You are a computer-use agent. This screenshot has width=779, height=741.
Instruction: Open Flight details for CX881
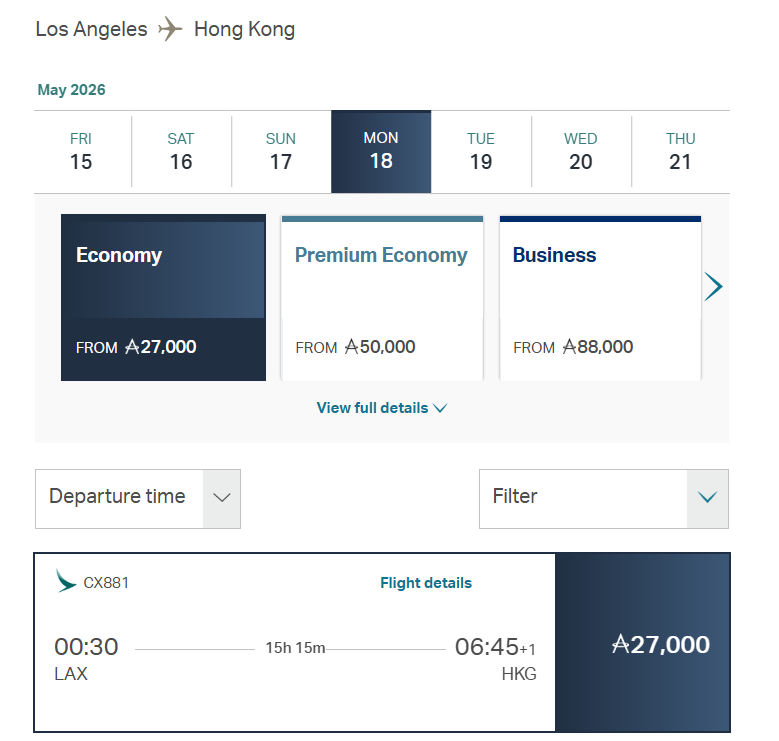(x=426, y=583)
